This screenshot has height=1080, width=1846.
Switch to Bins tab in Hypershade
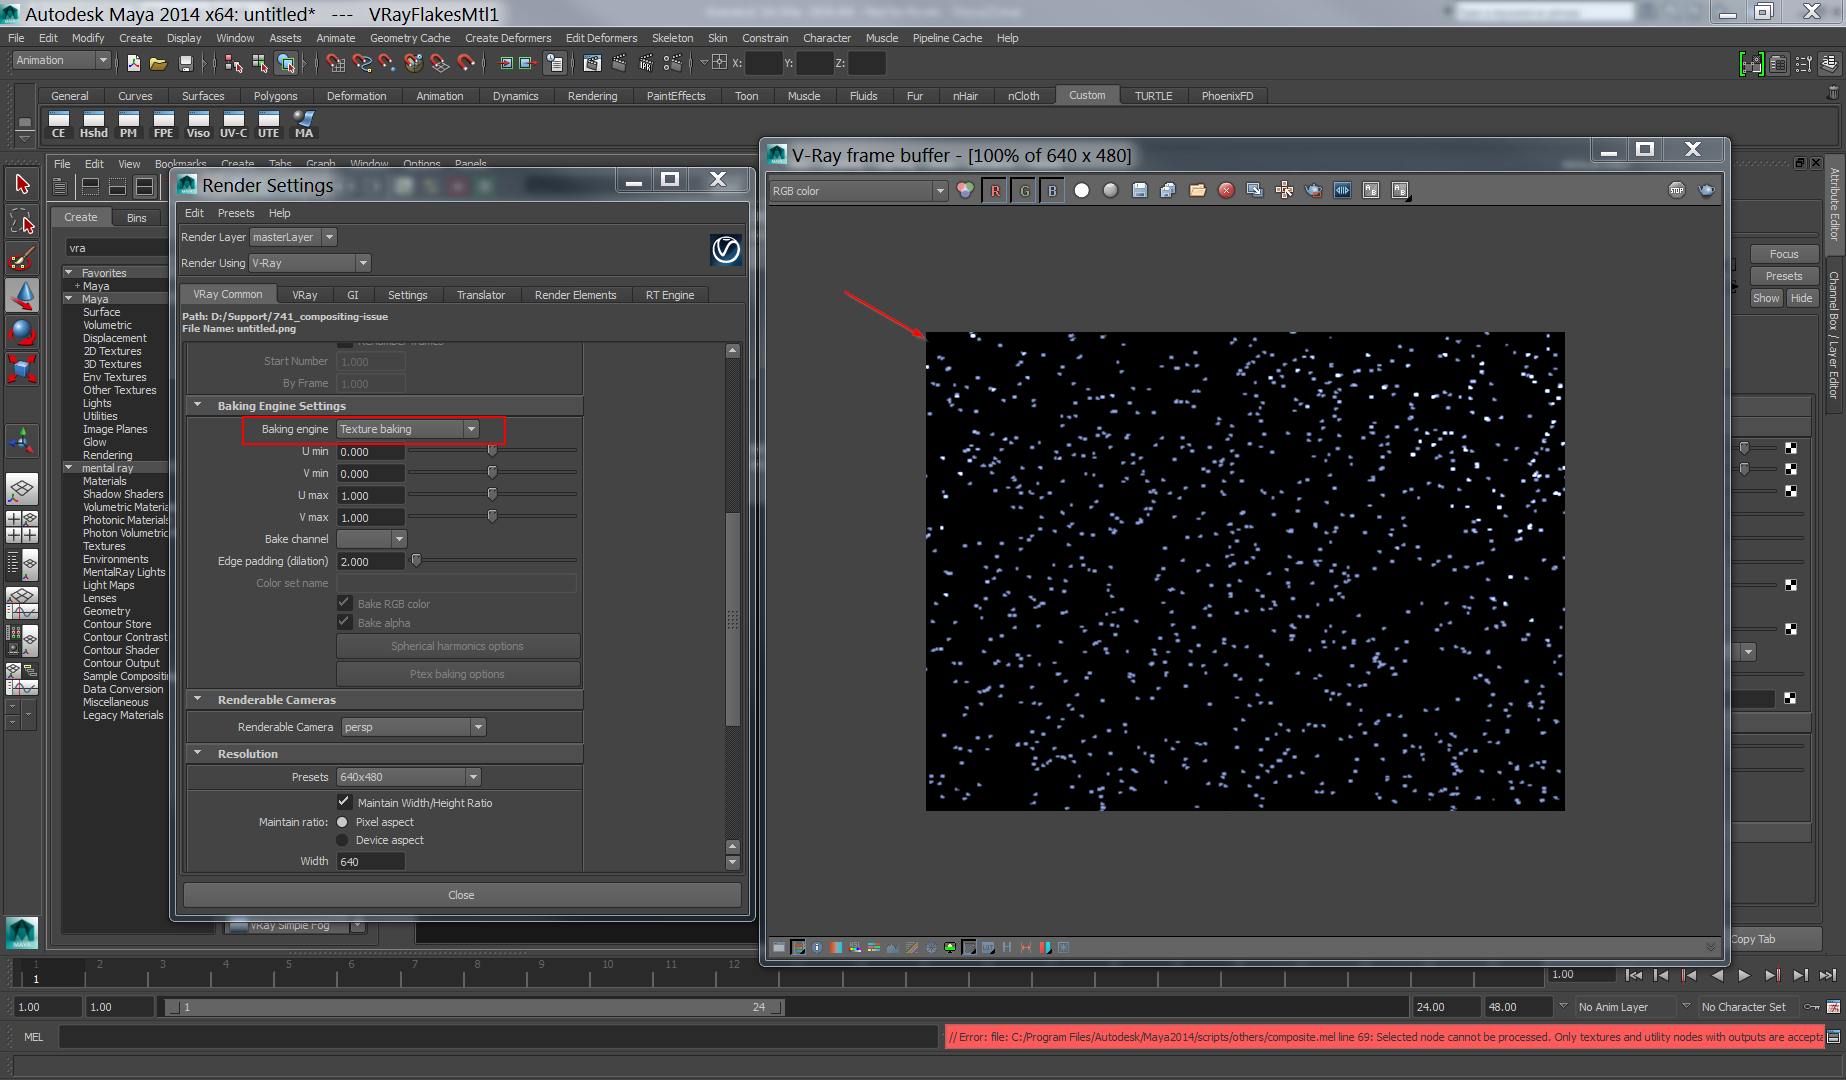pos(137,218)
